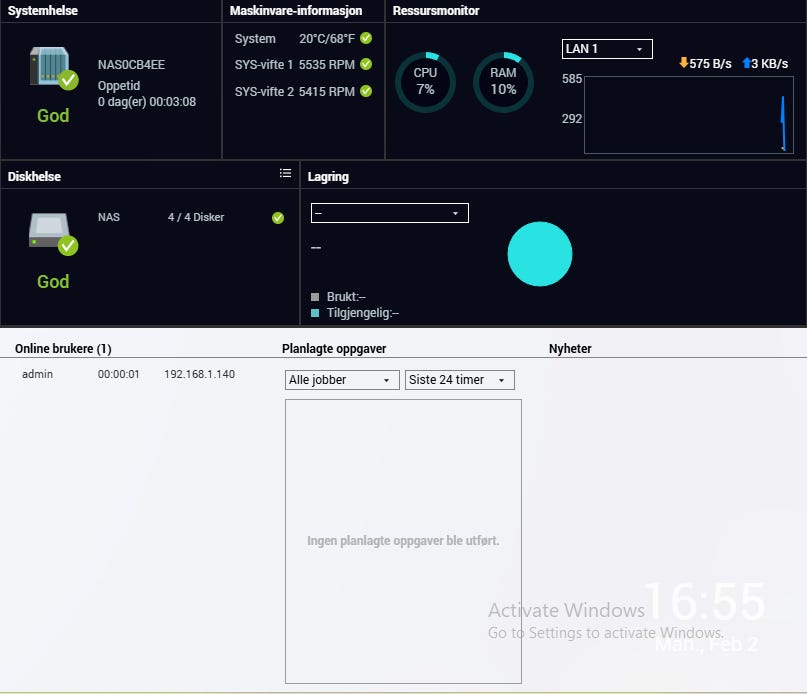Click the Lagring panel title

(x=328, y=177)
